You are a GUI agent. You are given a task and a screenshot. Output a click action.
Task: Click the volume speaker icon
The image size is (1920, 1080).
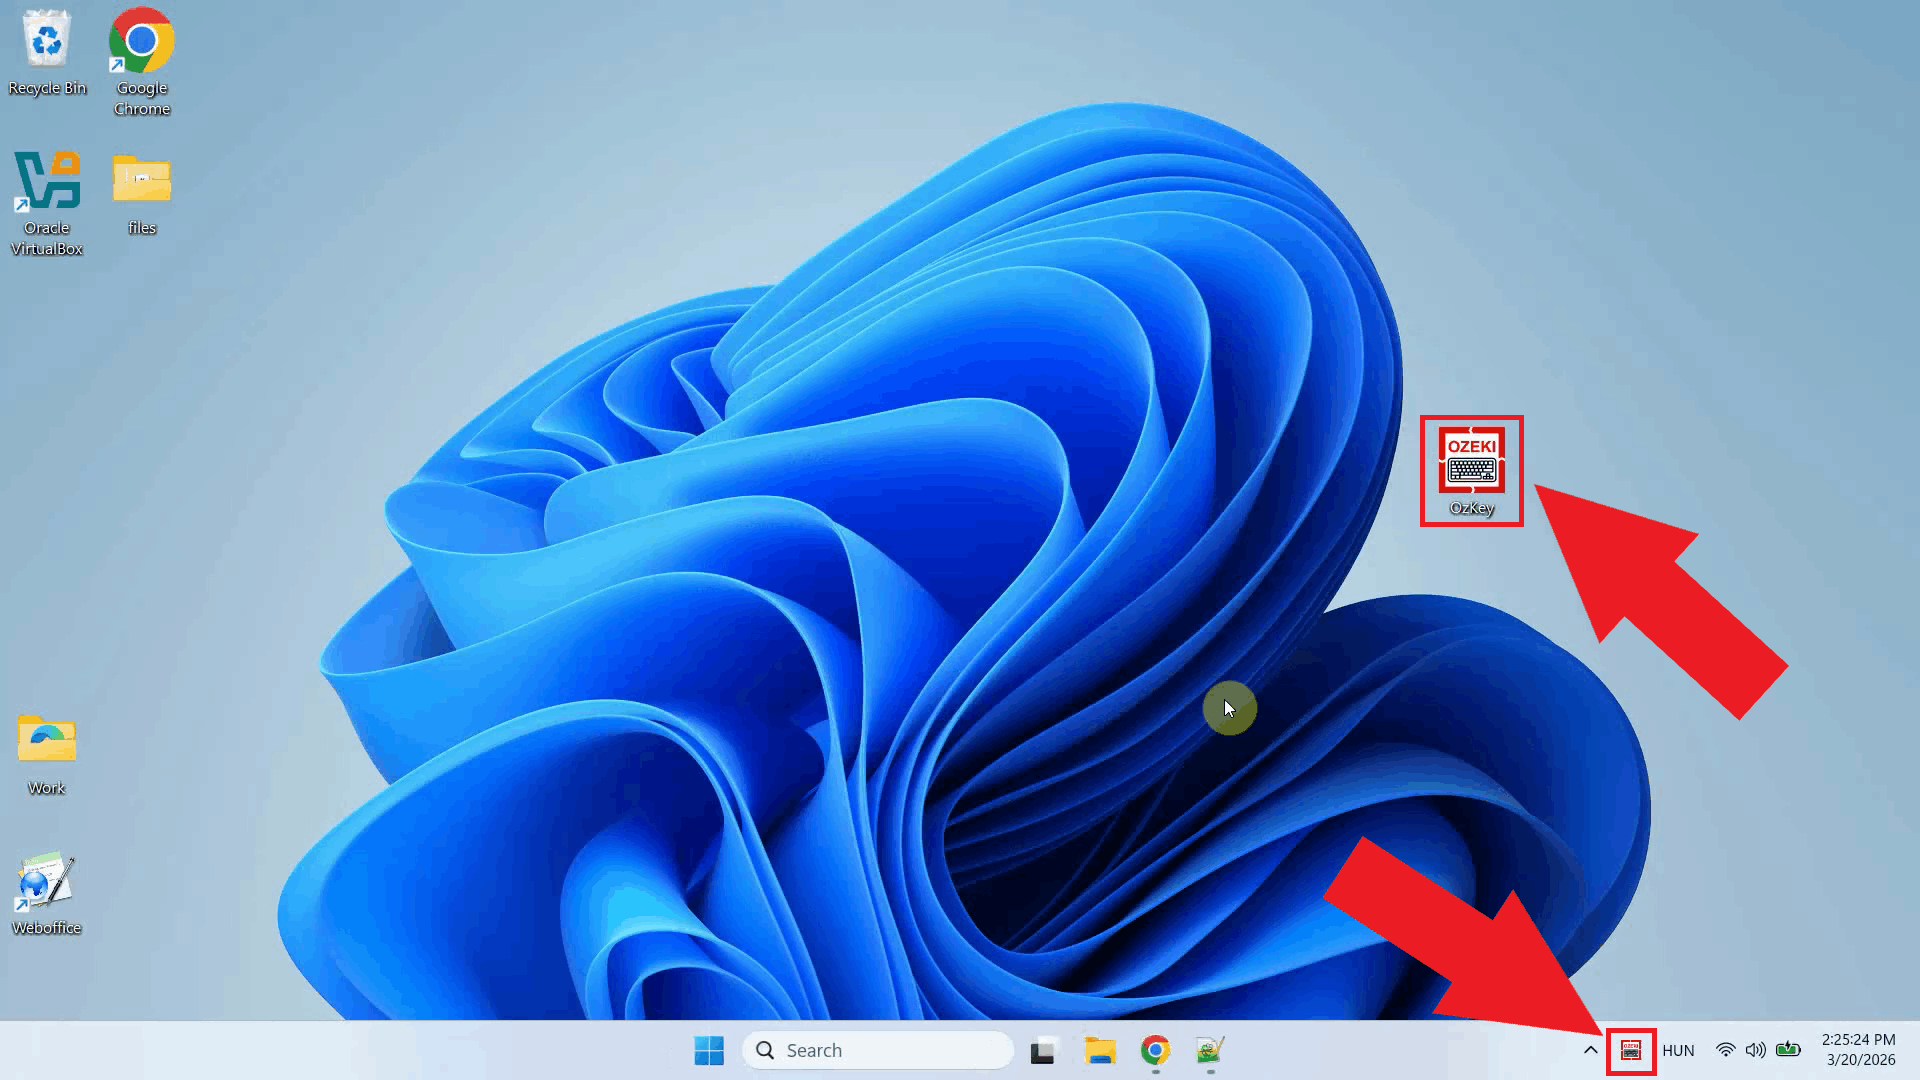[1755, 1051]
